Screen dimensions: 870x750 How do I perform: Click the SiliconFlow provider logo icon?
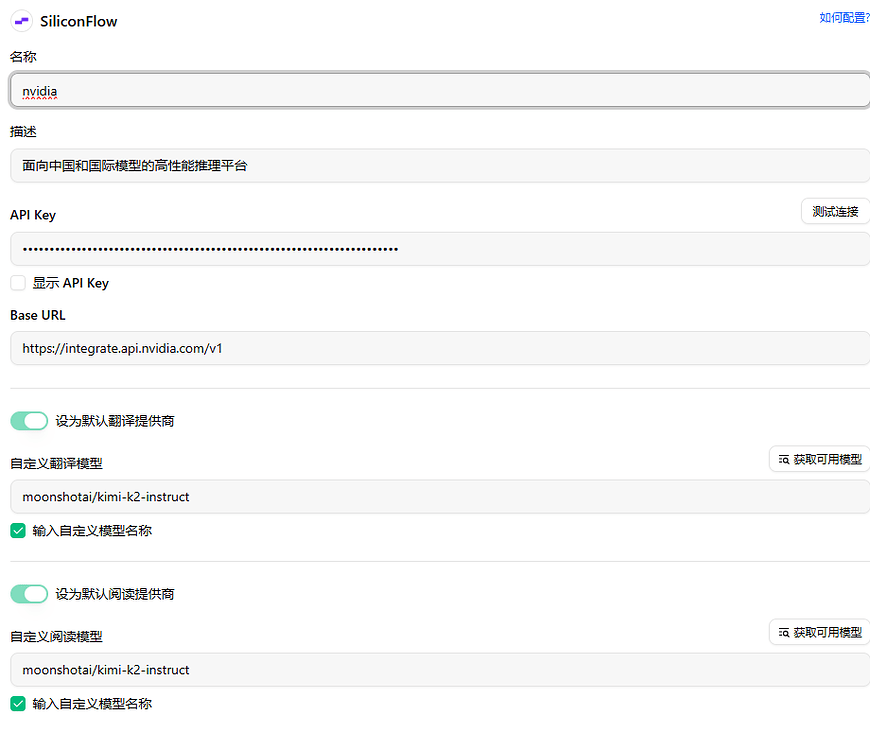coord(22,21)
